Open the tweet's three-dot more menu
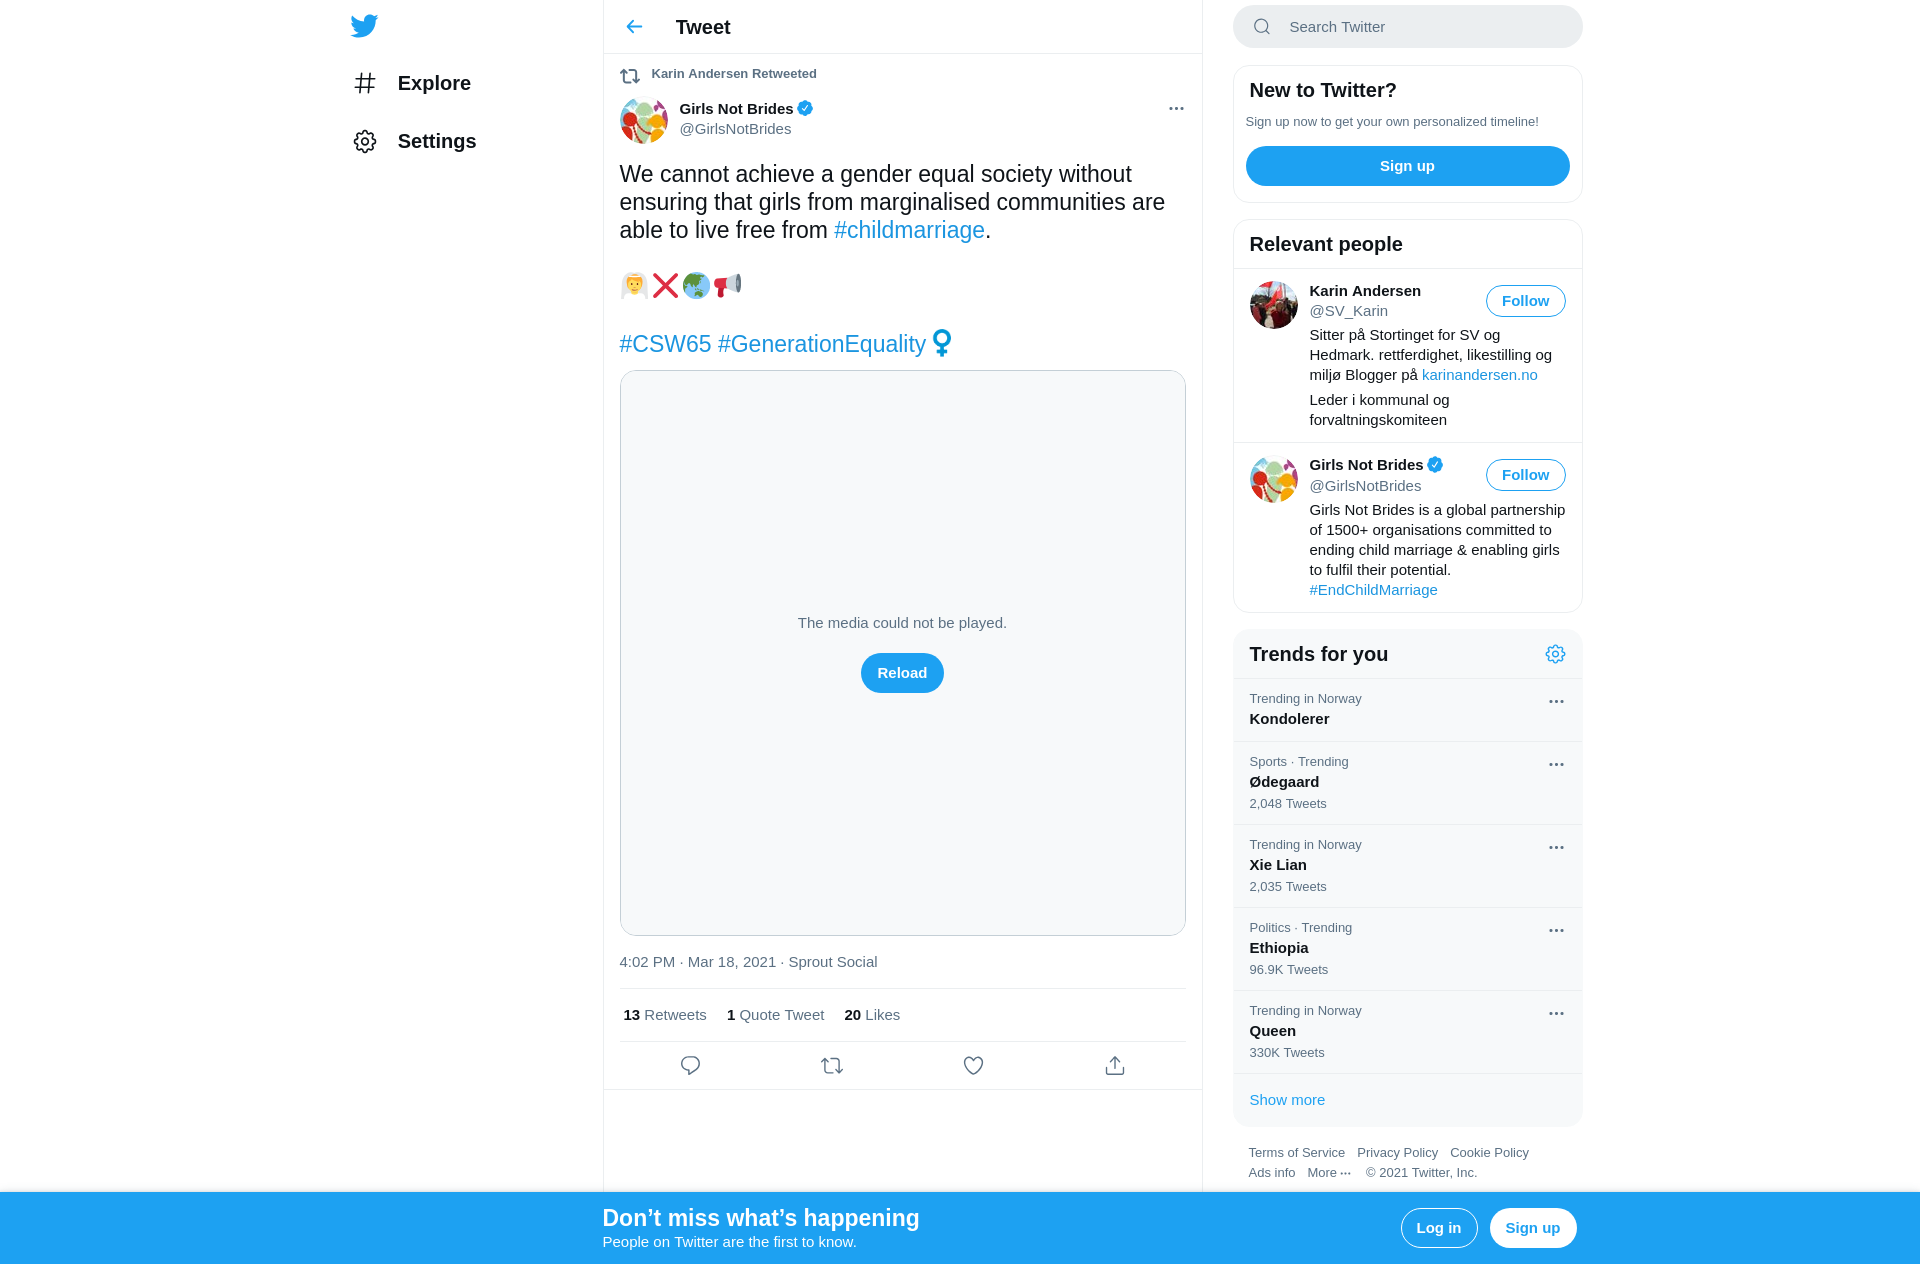Screen dimensions: 1920x1264 [1176, 108]
